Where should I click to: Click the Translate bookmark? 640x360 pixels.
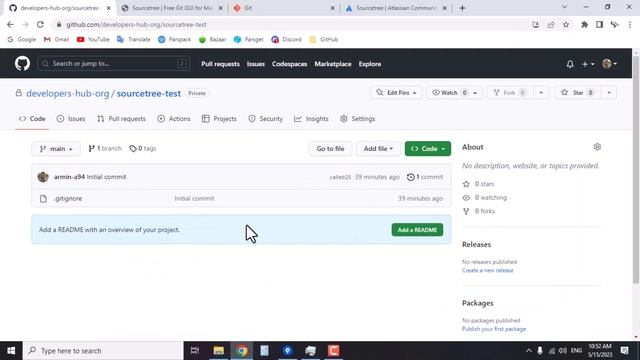coord(133,40)
